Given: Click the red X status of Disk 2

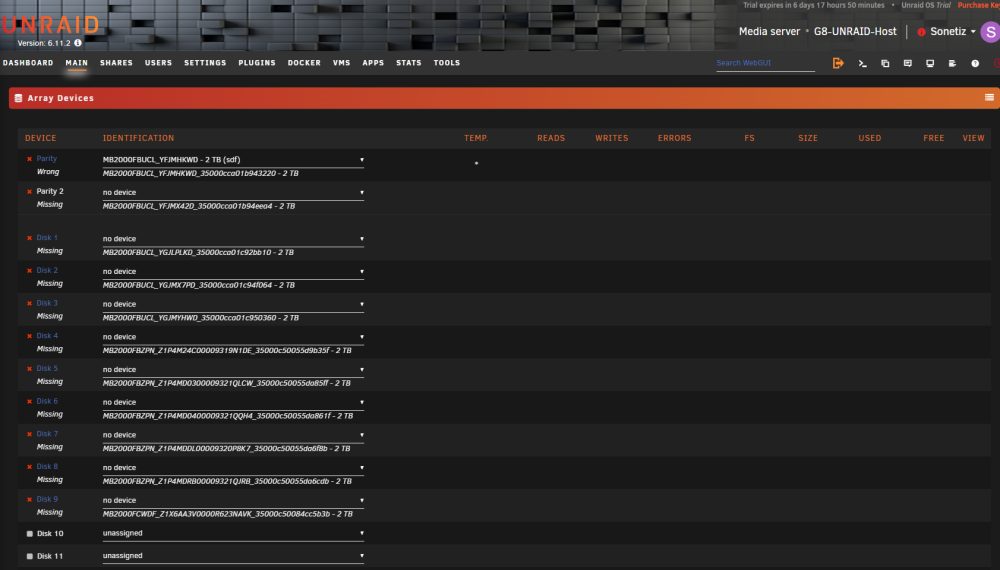Looking at the screenshot, I should coord(29,270).
